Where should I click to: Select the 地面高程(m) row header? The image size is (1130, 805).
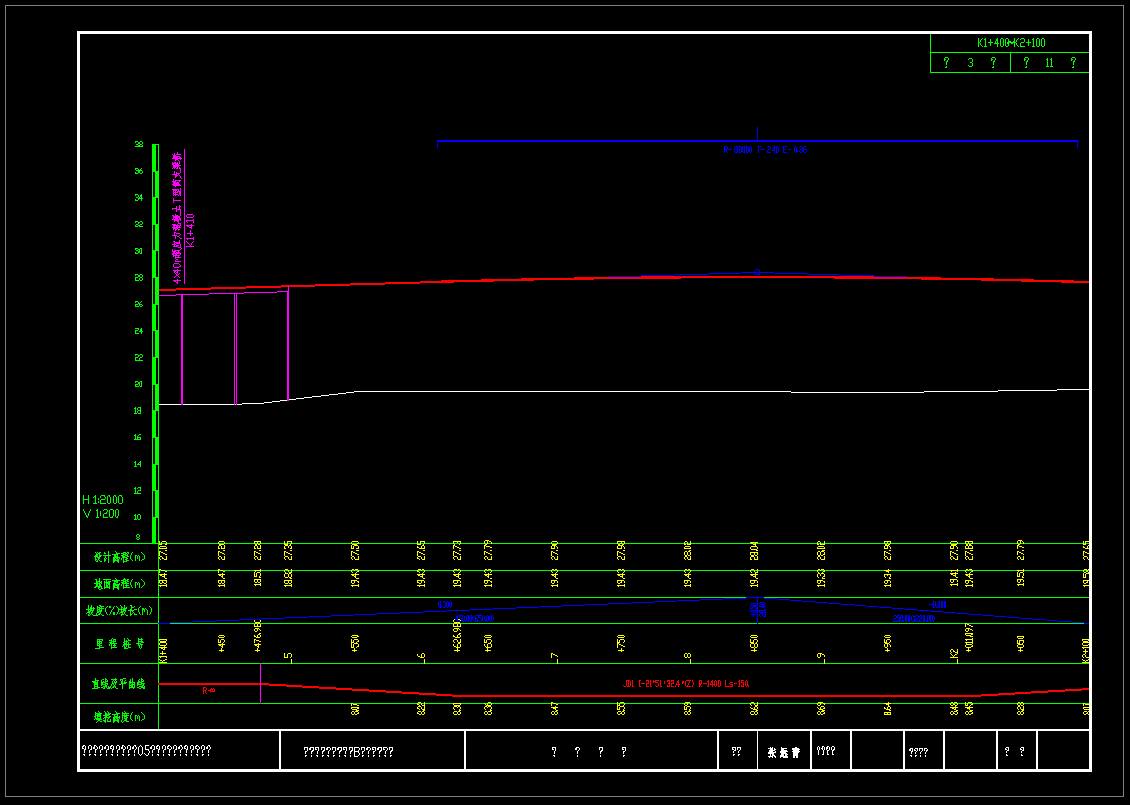click(118, 583)
